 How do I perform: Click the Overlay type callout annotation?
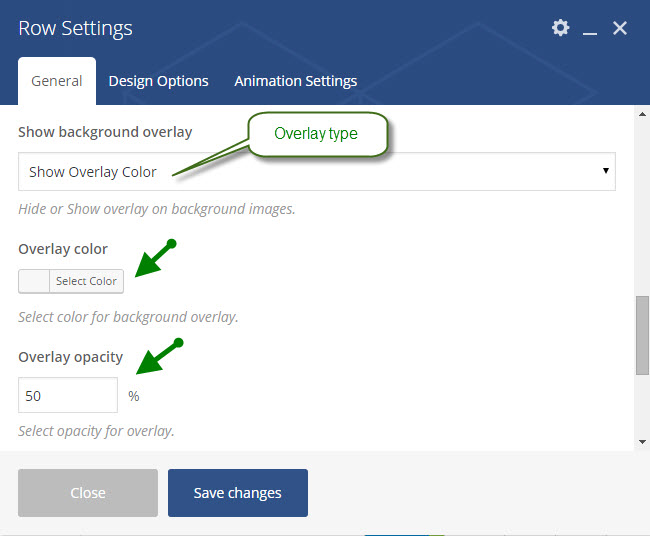point(317,134)
